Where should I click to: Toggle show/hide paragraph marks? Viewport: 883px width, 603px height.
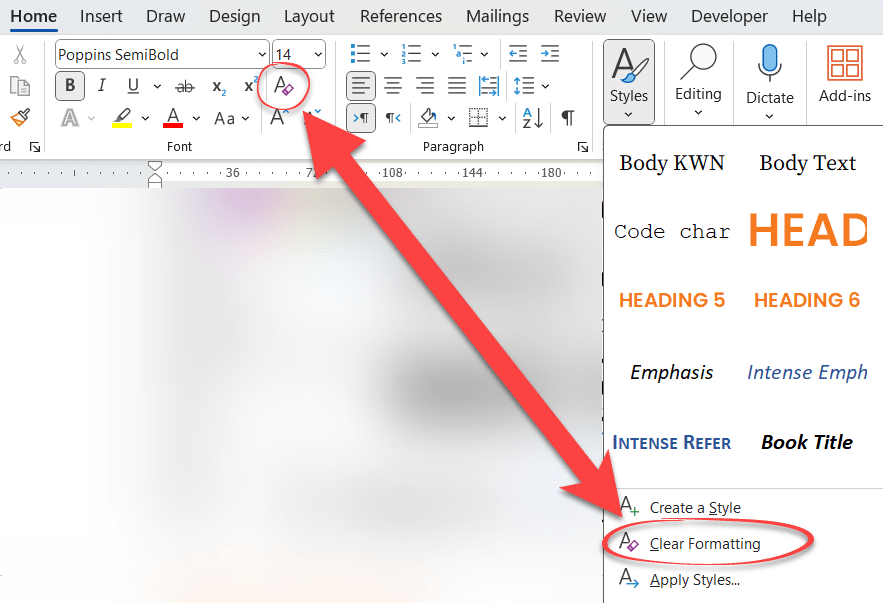coord(565,117)
